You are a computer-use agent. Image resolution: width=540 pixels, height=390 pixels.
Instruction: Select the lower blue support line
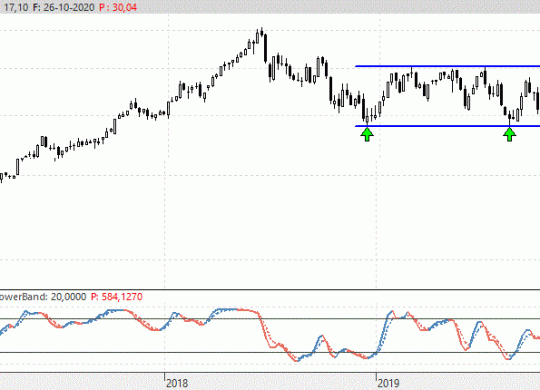(x=448, y=126)
